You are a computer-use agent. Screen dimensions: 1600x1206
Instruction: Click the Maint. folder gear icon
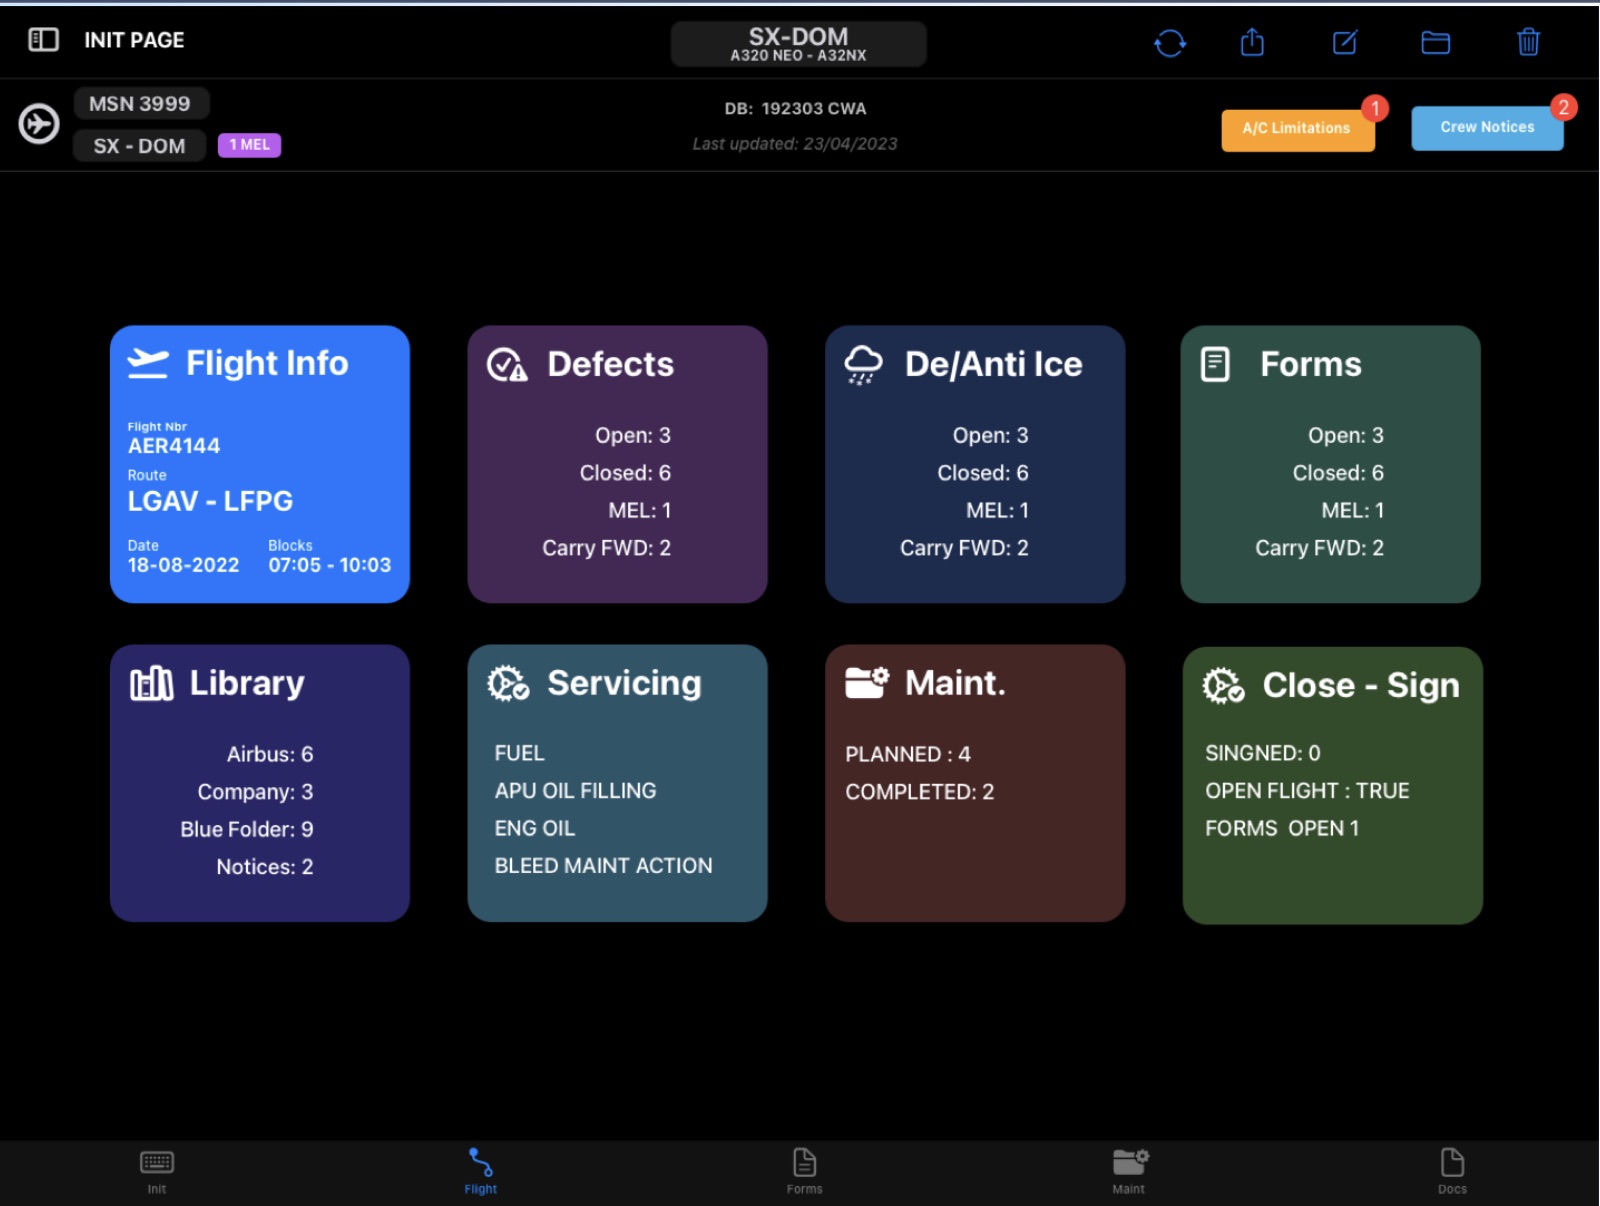click(x=866, y=683)
